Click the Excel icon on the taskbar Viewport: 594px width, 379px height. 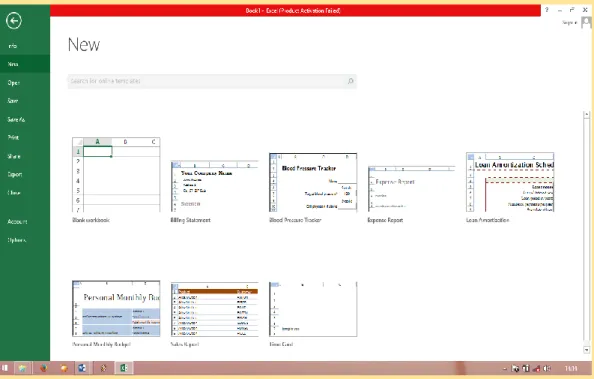click(124, 368)
